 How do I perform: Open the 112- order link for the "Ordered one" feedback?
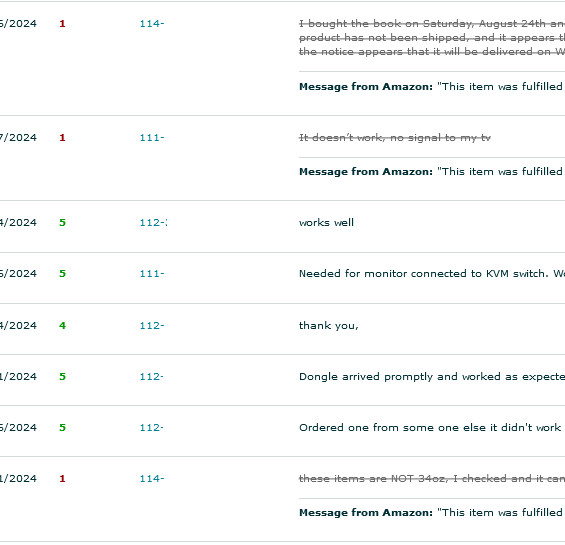pyautogui.click(x=151, y=427)
